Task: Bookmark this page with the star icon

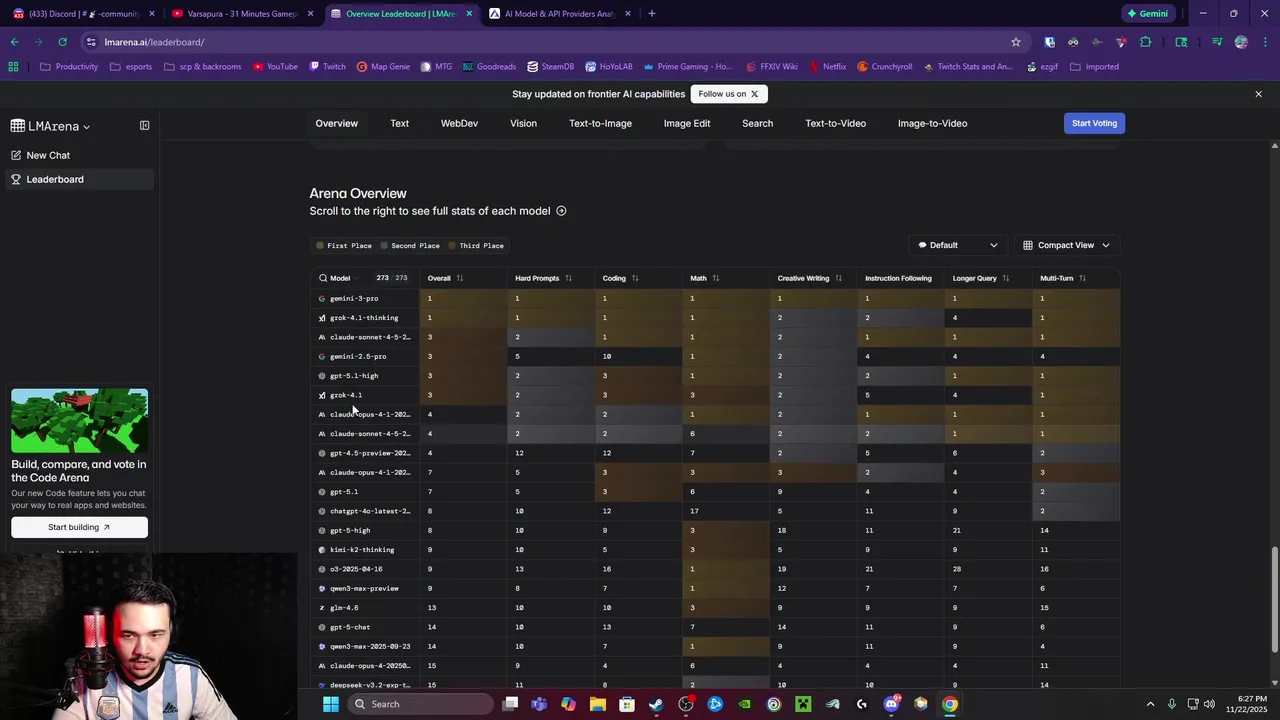Action: tap(1016, 42)
